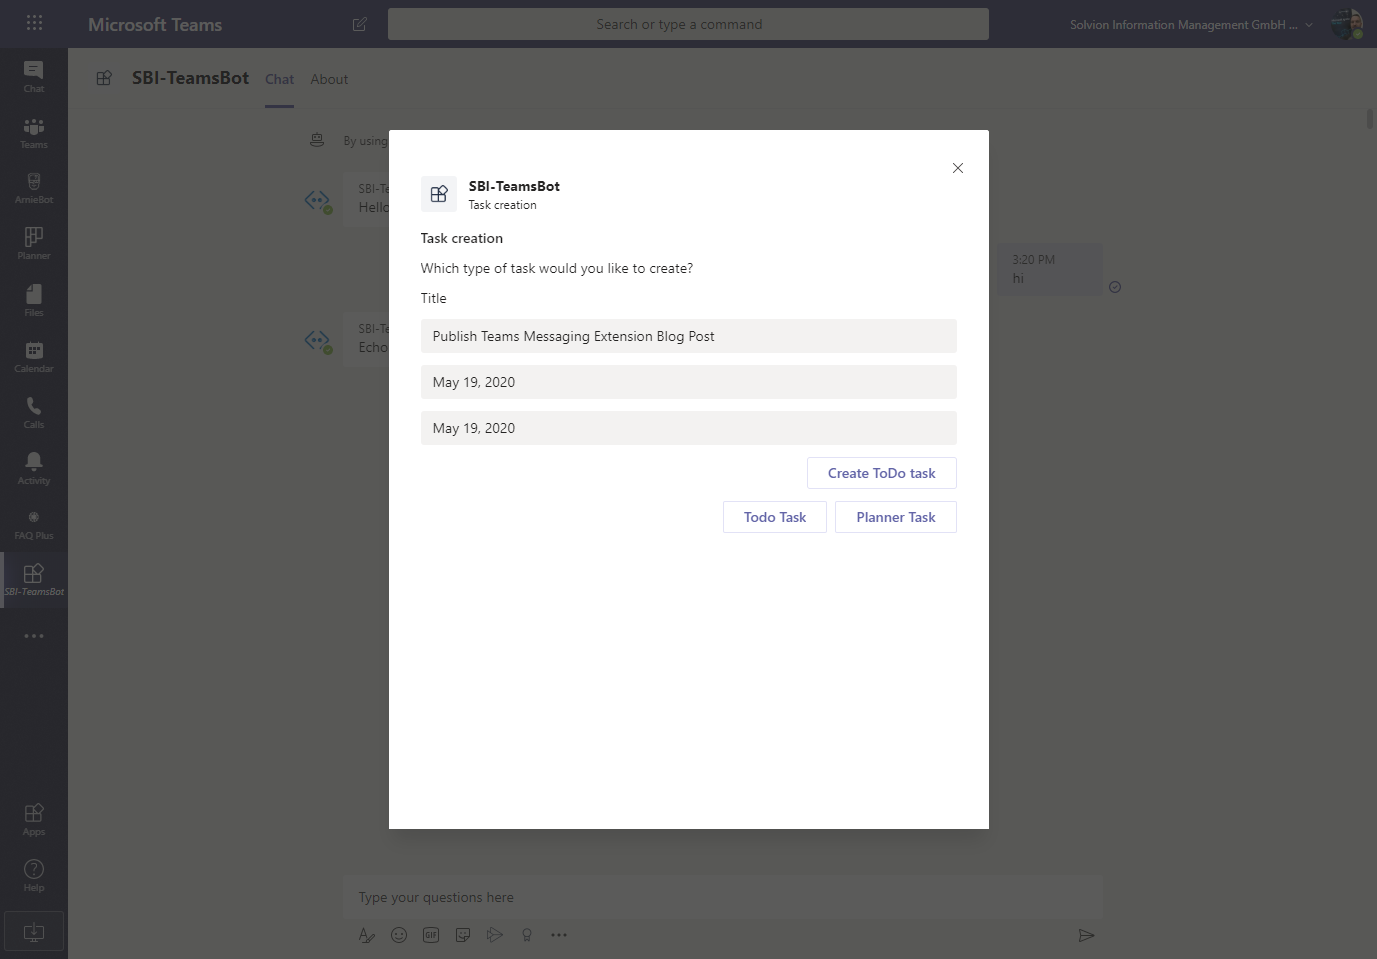This screenshot has height=959, width=1377.
Task: Open Files in the left sidebar
Action: pos(34,300)
